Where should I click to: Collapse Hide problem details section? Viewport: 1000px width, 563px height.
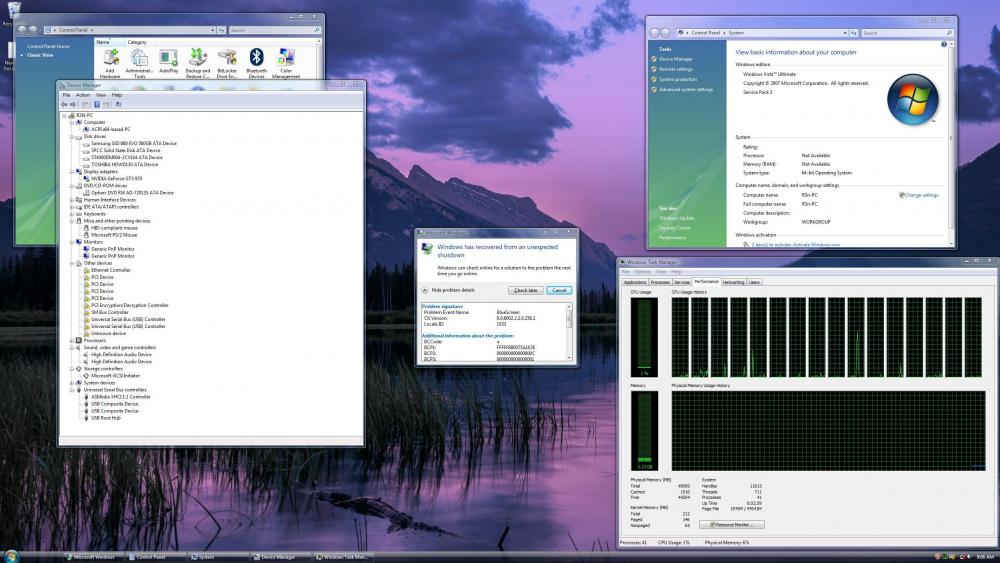click(x=424, y=290)
